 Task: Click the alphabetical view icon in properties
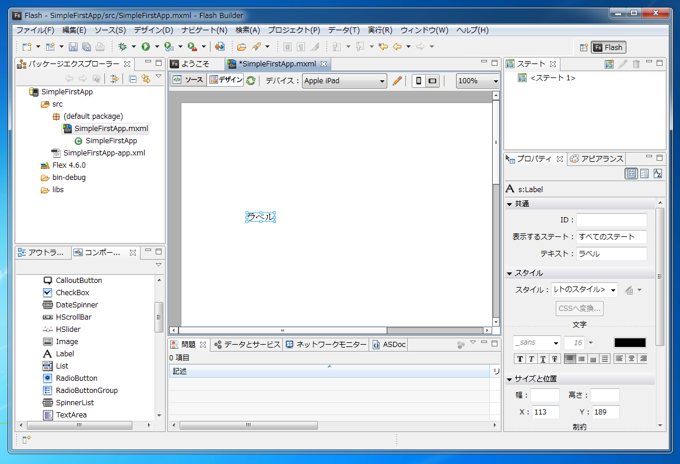point(657,173)
